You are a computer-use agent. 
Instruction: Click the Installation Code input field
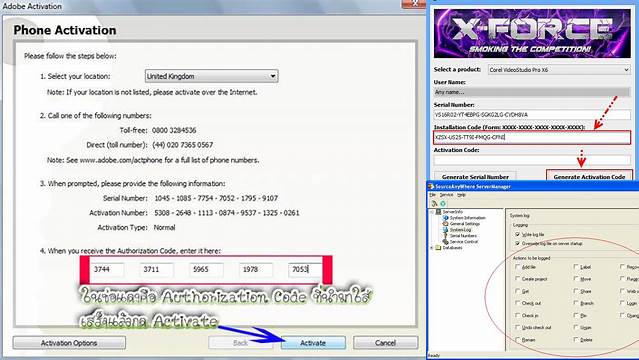click(x=532, y=137)
